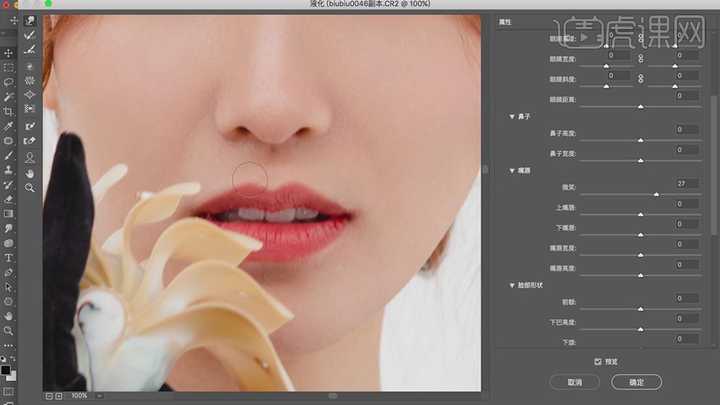The height and width of the screenshot is (405, 720).
Task: Click the 前额 forehead value input field
Action: (687, 298)
